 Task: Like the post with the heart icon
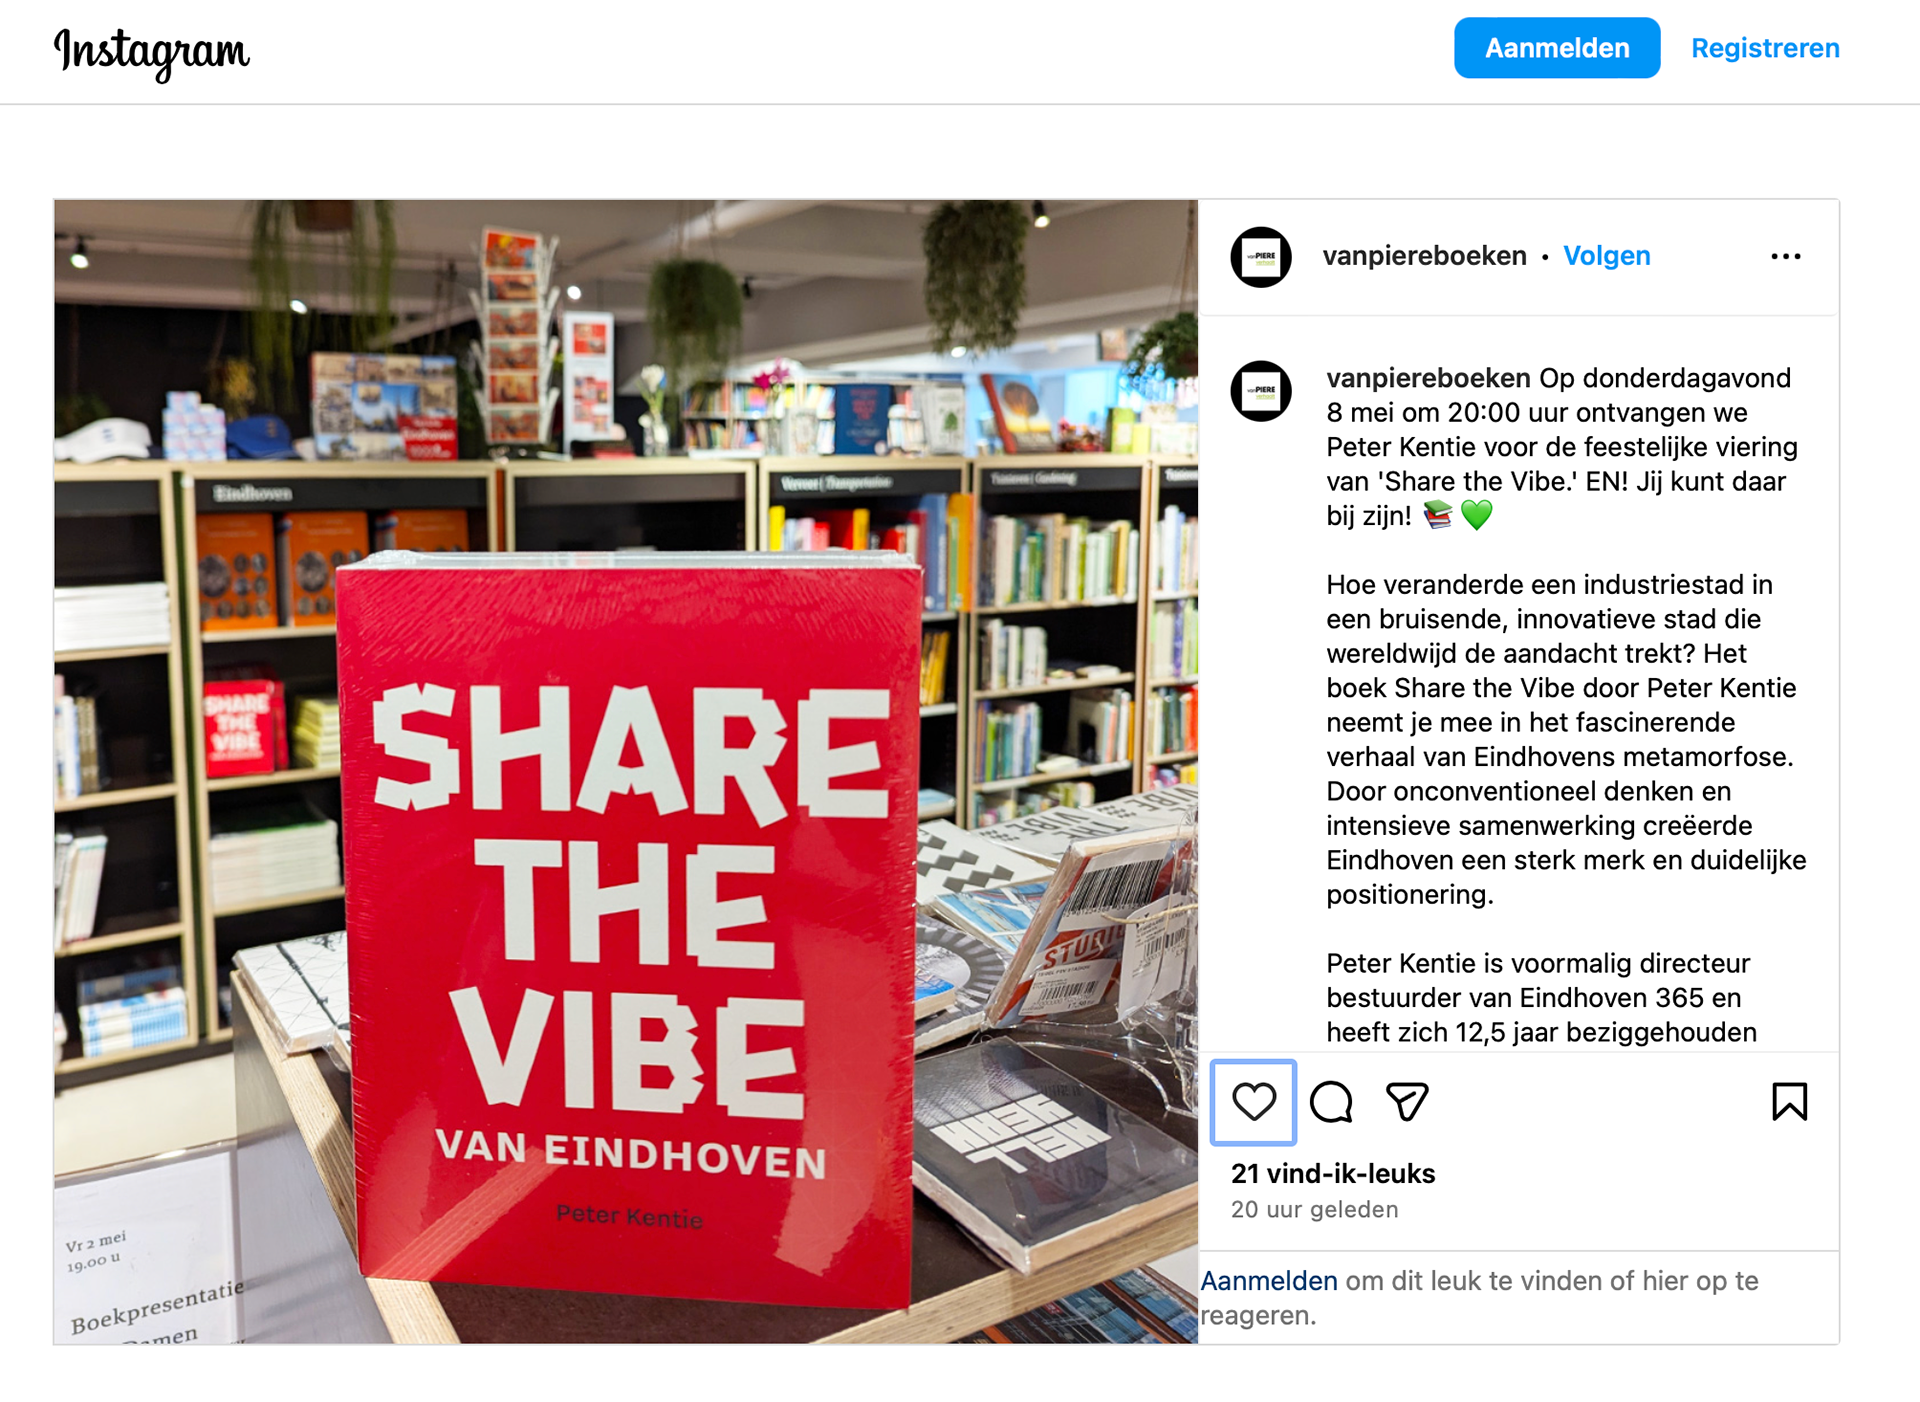coord(1253,1102)
